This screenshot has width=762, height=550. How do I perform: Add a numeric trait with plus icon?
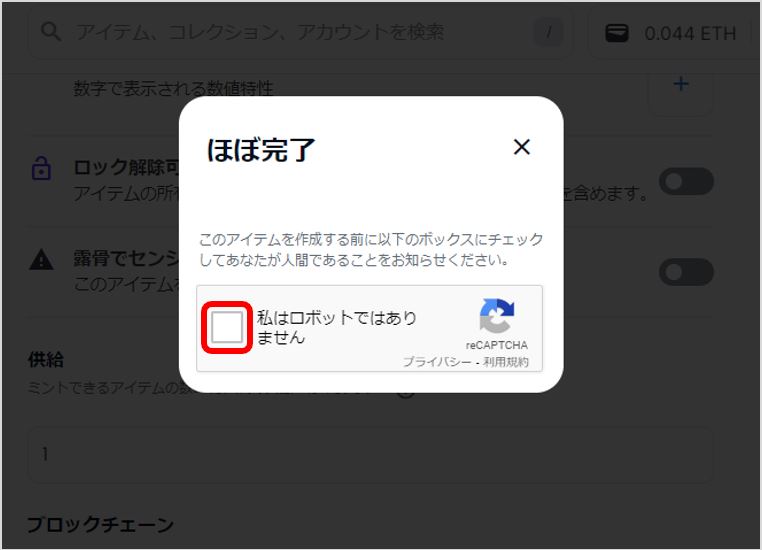[681, 84]
